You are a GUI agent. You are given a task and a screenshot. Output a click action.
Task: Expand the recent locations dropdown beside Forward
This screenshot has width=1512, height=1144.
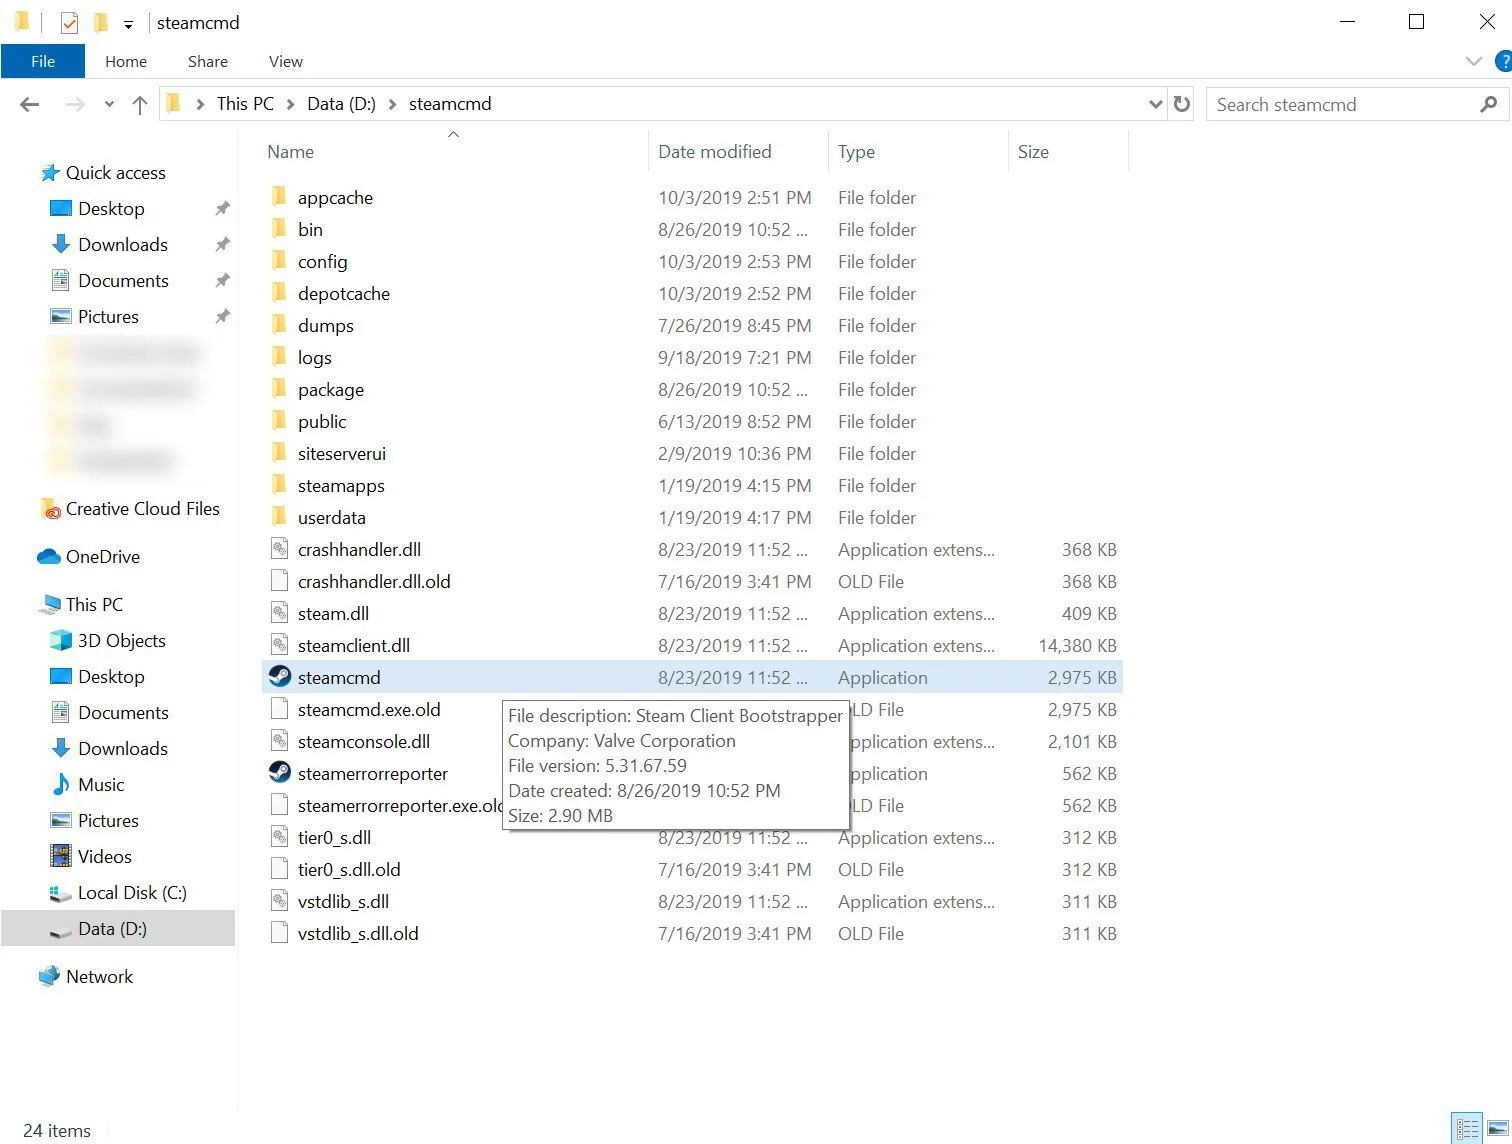[x=109, y=104]
